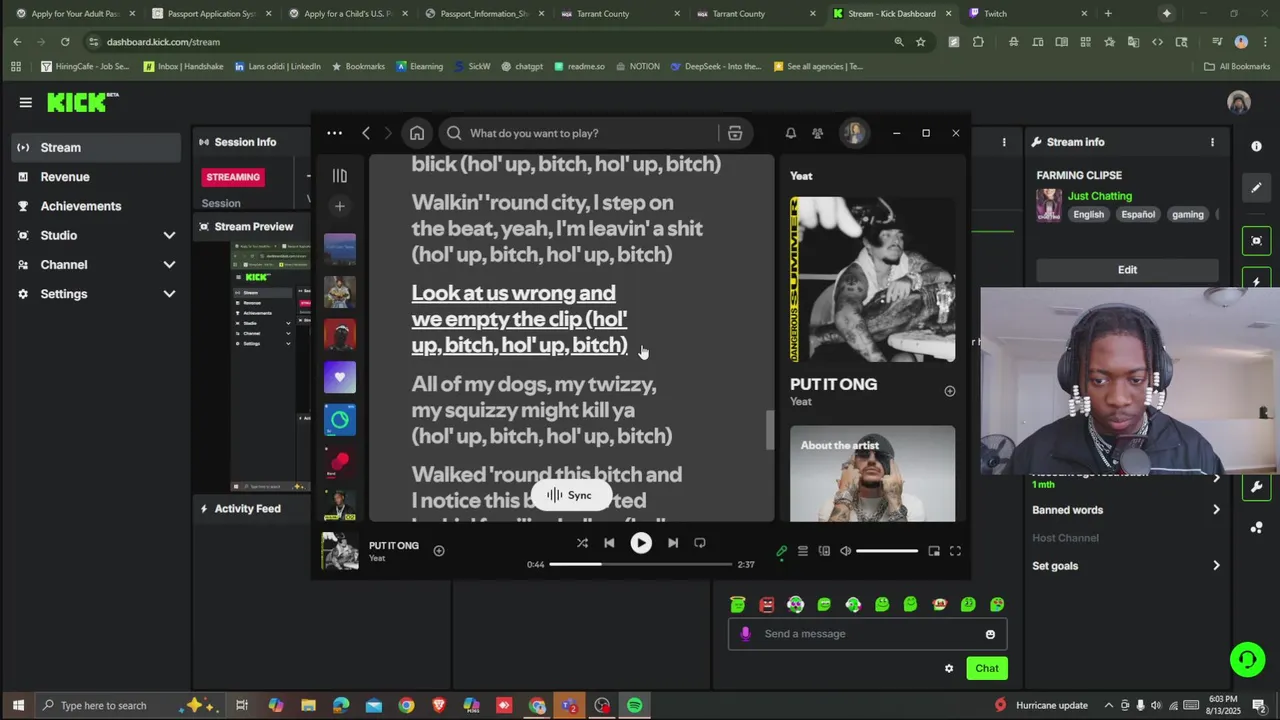
Task: Go back in Spotify navigation
Action: pos(366,133)
